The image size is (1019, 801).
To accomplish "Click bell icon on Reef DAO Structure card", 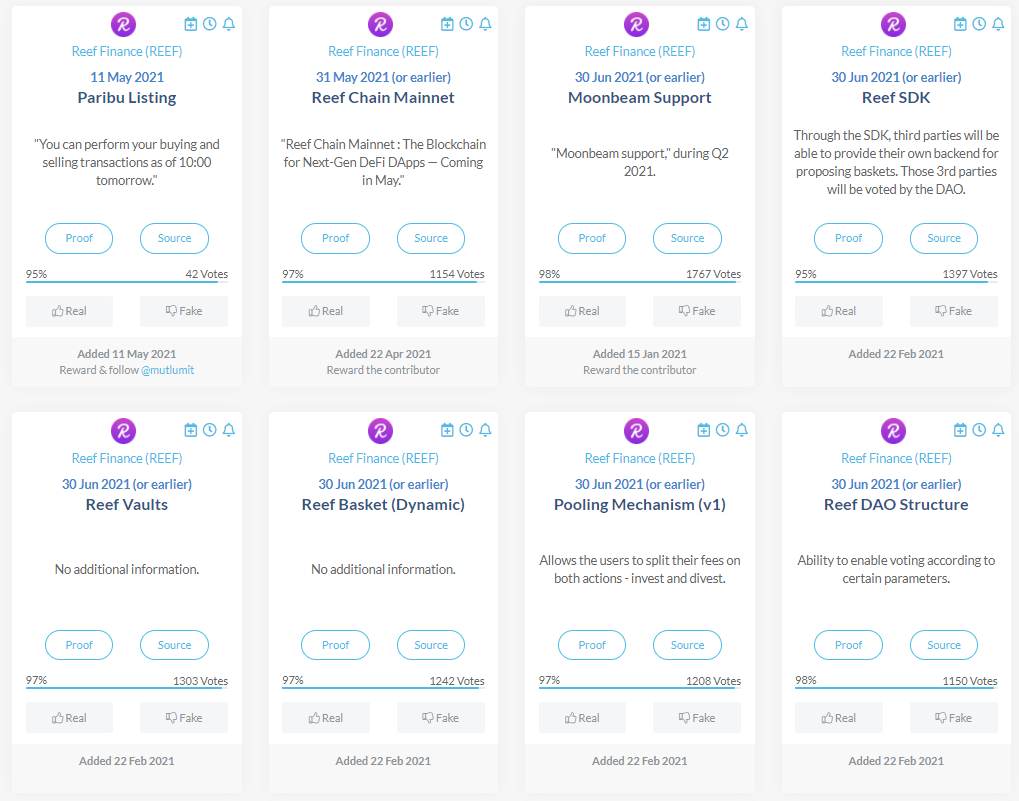I will click(x=998, y=430).
